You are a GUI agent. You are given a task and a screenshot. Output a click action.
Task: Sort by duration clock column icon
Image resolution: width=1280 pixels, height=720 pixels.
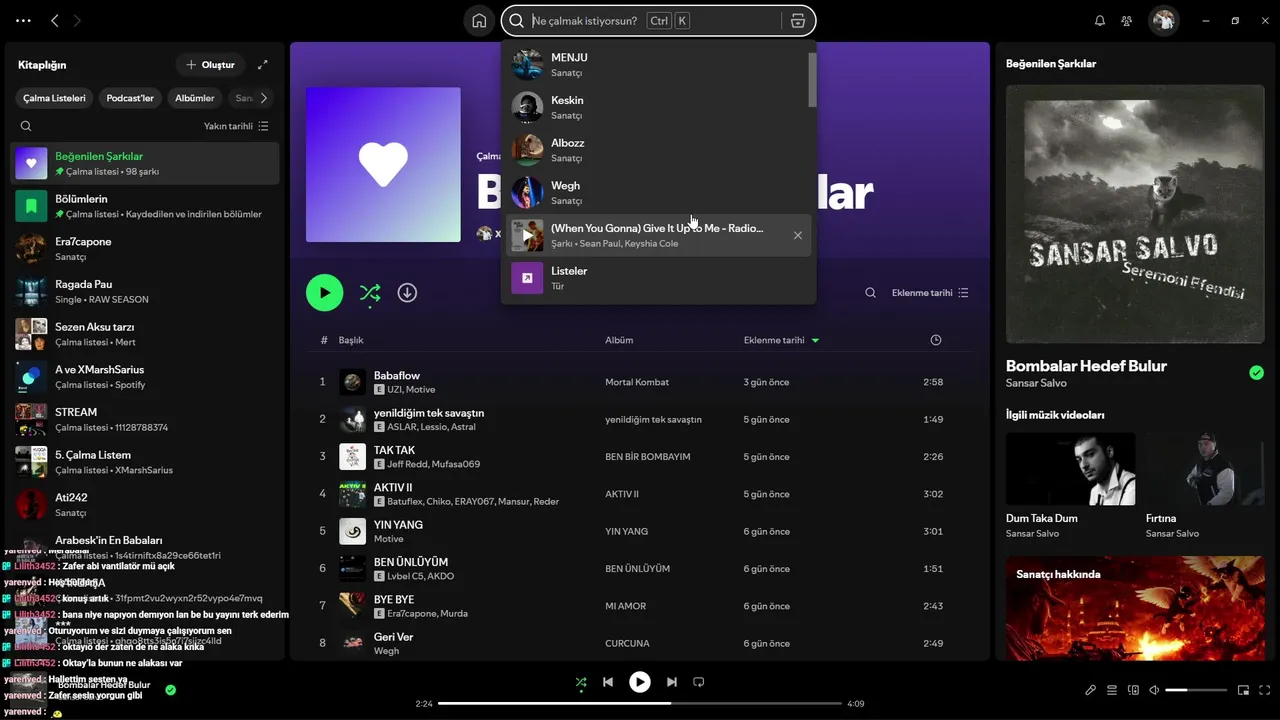tap(936, 340)
